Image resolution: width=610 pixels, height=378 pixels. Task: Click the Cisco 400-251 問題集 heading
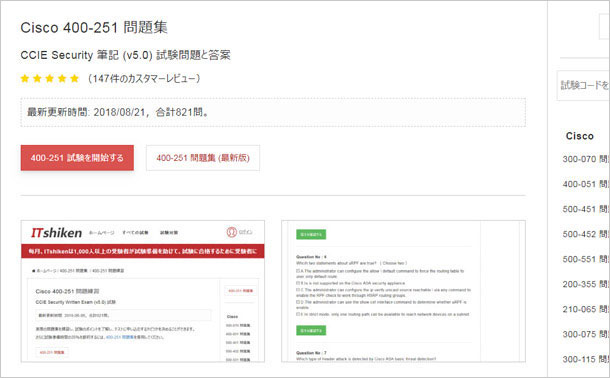click(94, 28)
